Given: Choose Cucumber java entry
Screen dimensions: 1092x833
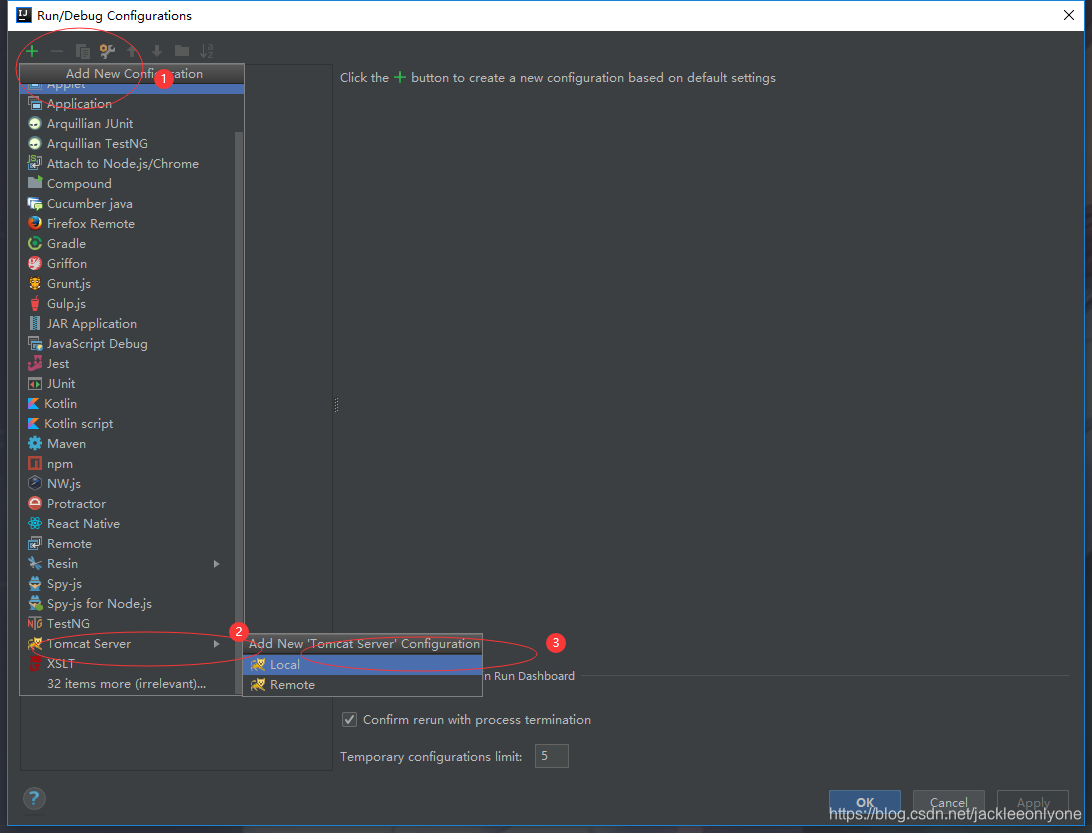Looking at the screenshot, I should [x=128, y=204].
